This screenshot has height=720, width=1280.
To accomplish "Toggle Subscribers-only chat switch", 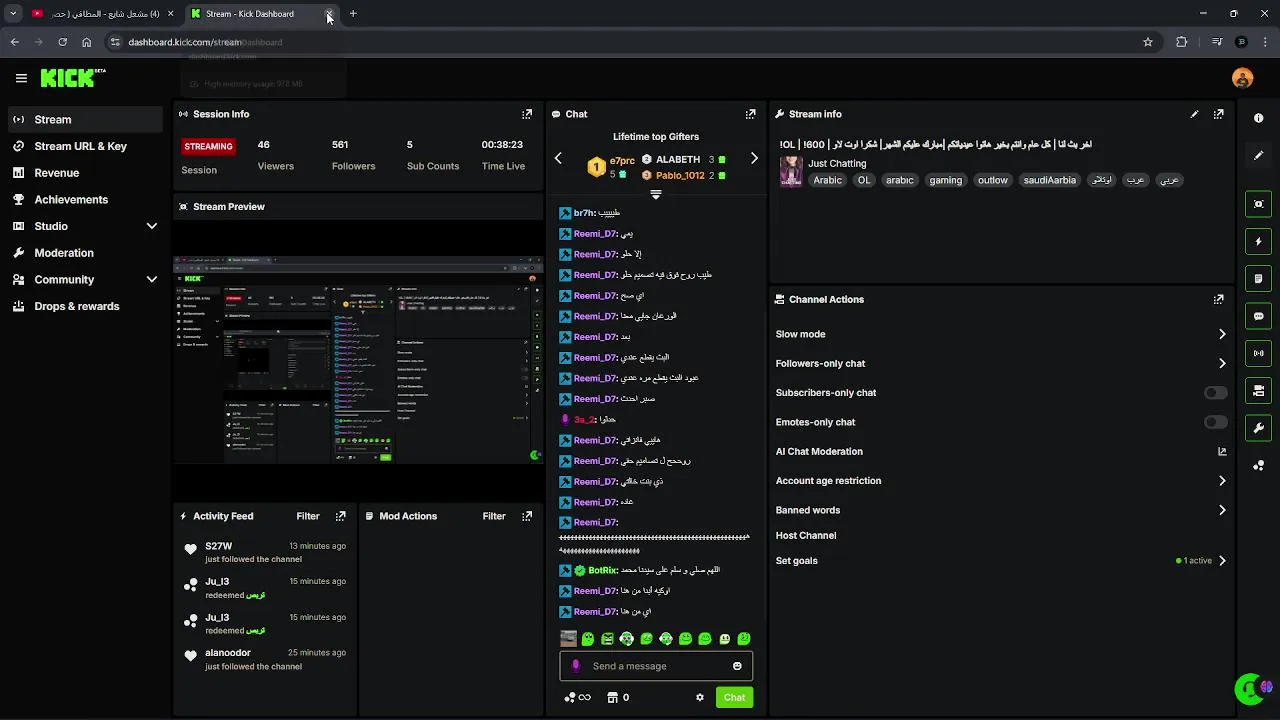I will 1215,393.
